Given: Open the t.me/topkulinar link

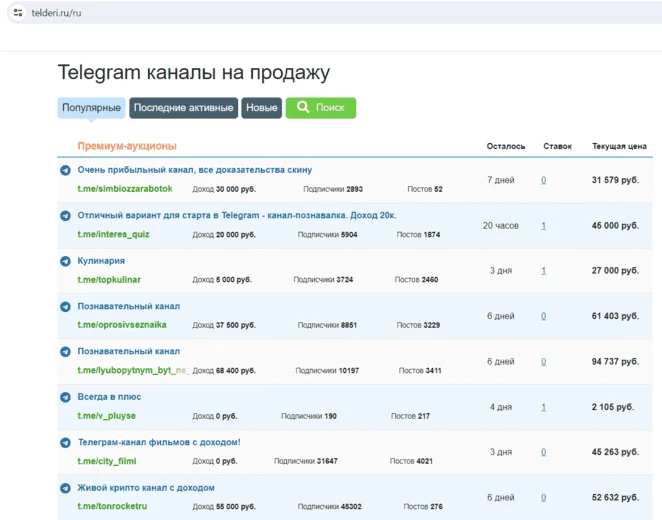Looking at the screenshot, I should tap(109, 280).
